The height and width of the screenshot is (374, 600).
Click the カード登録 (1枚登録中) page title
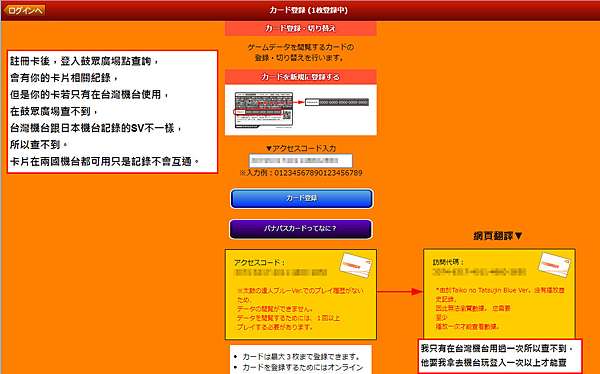pos(308,10)
